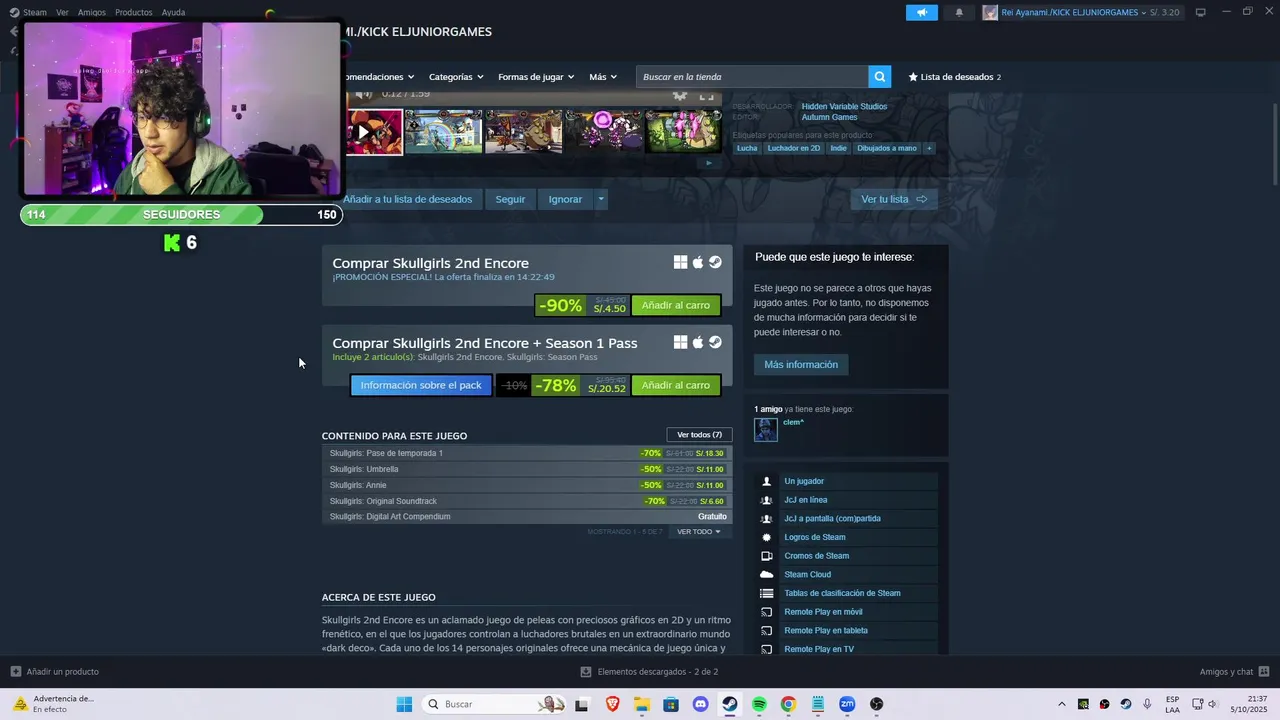Open the Amigos menu

click(x=92, y=12)
